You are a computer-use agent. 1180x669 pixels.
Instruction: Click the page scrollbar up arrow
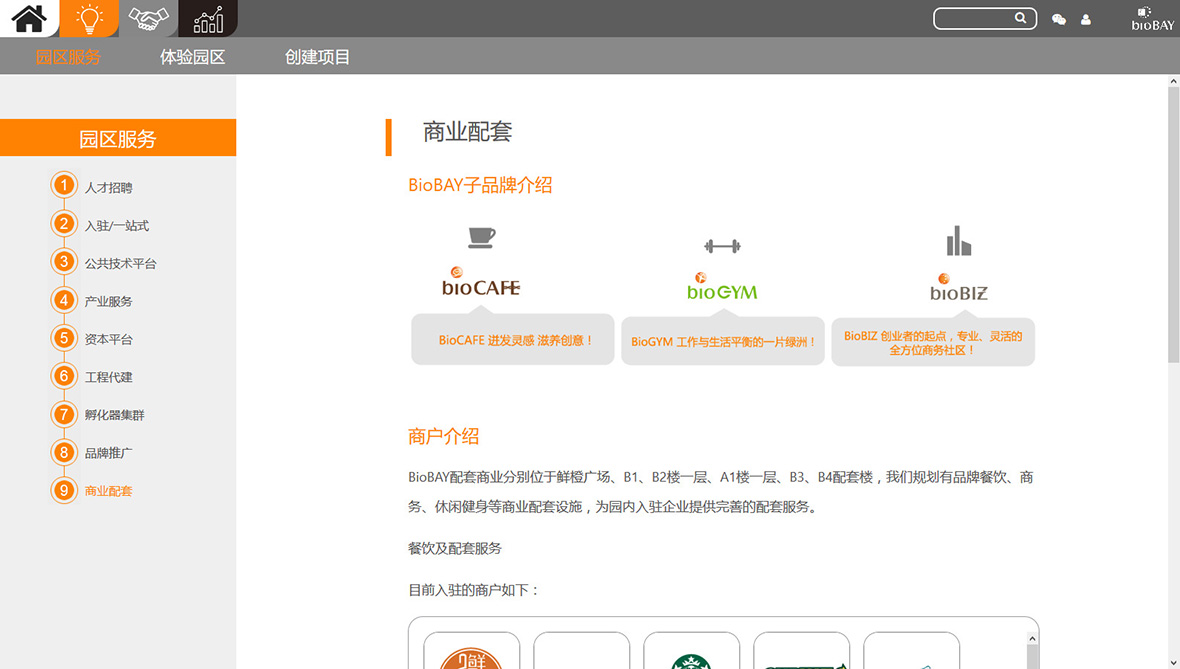[x=1174, y=81]
